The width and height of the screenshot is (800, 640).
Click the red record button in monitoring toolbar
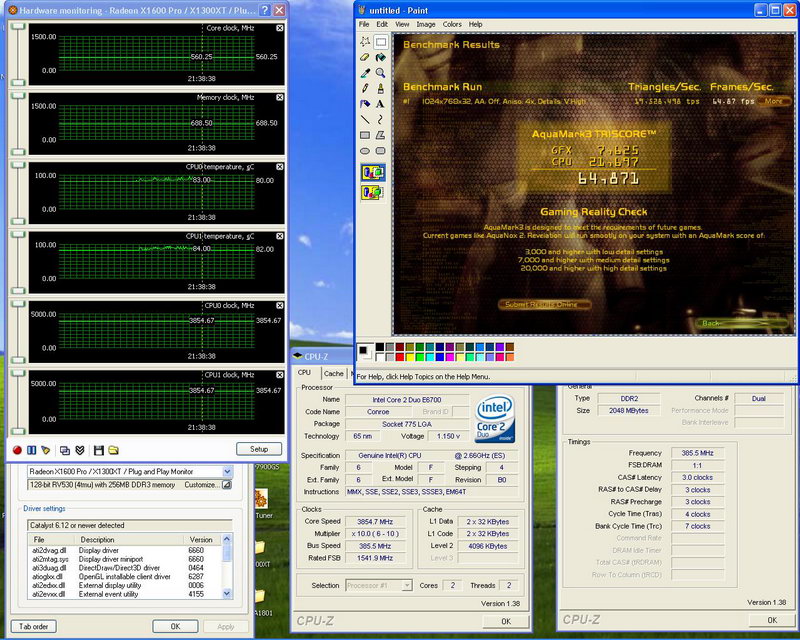(17, 450)
